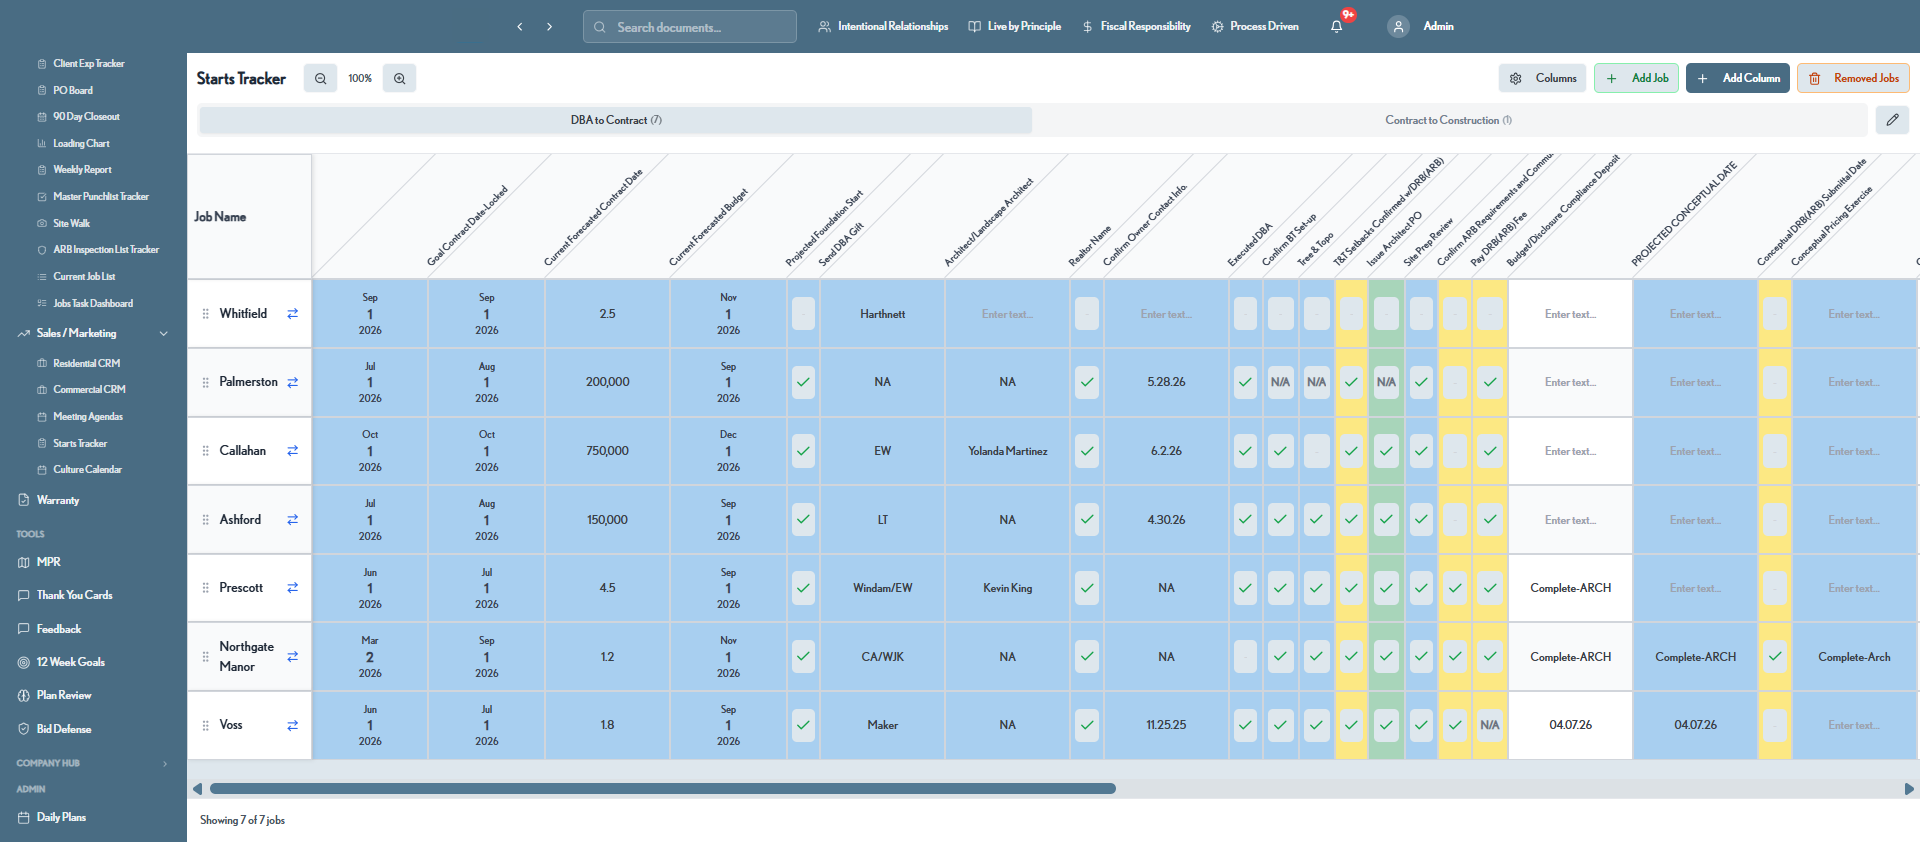Click the pencil edit icon near tabs

click(1892, 120)
